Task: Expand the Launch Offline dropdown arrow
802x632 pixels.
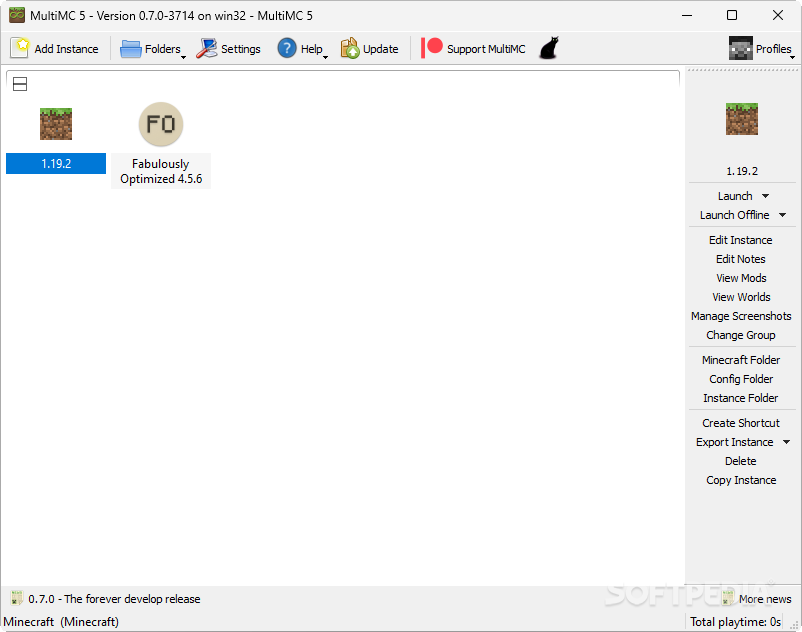Action: pyautogui.click(x=783, y=215)
